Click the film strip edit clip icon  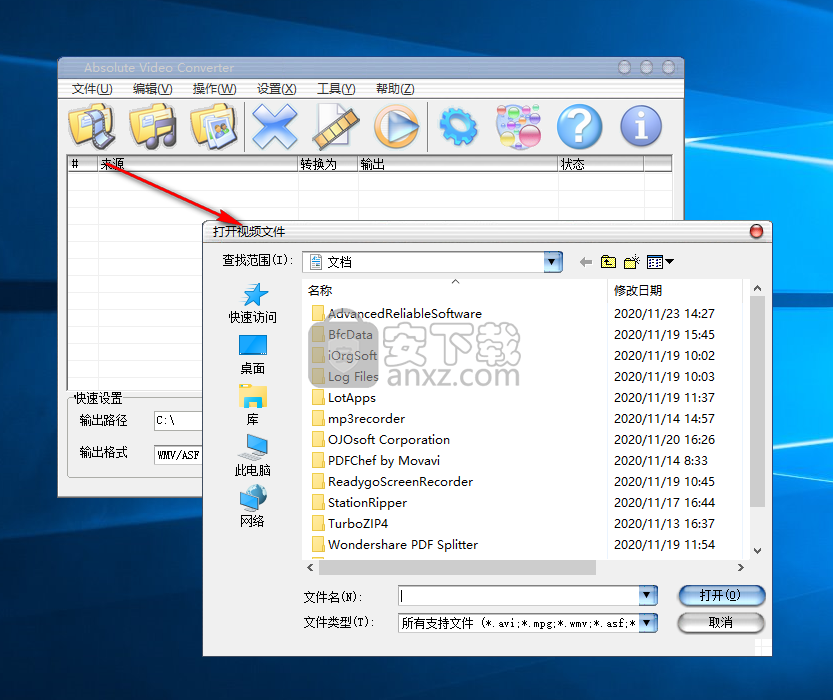[x=336, y=126]
